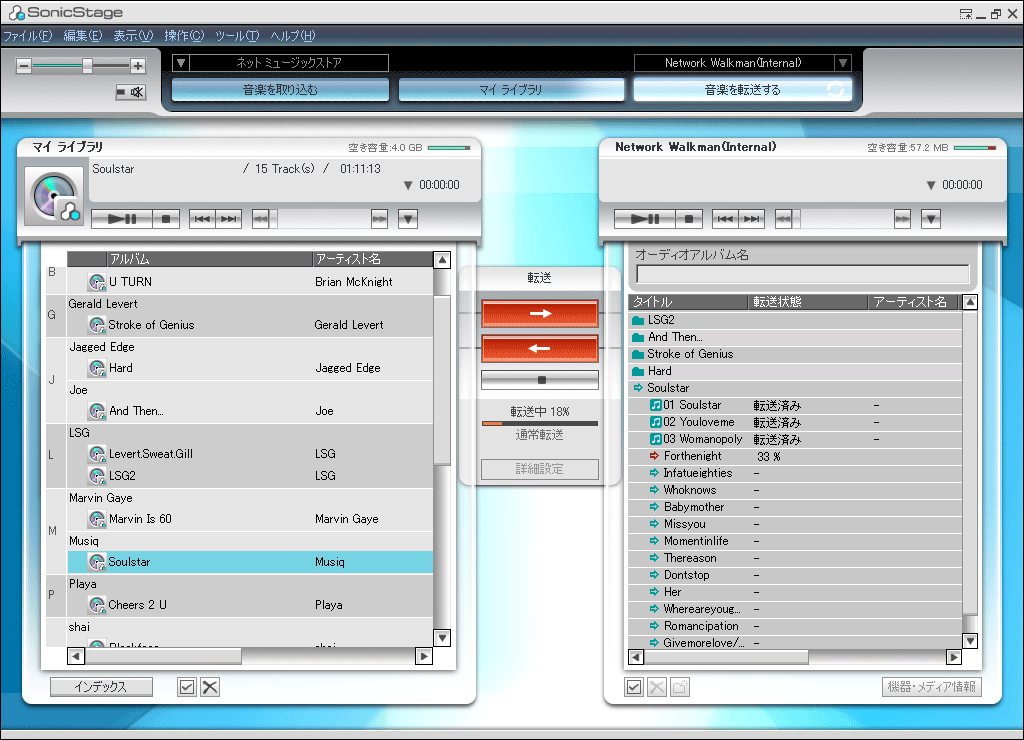Select the And Then... album by Joe
The image size is (1024, 740).
pyautogui.click(x=250, y=411)
